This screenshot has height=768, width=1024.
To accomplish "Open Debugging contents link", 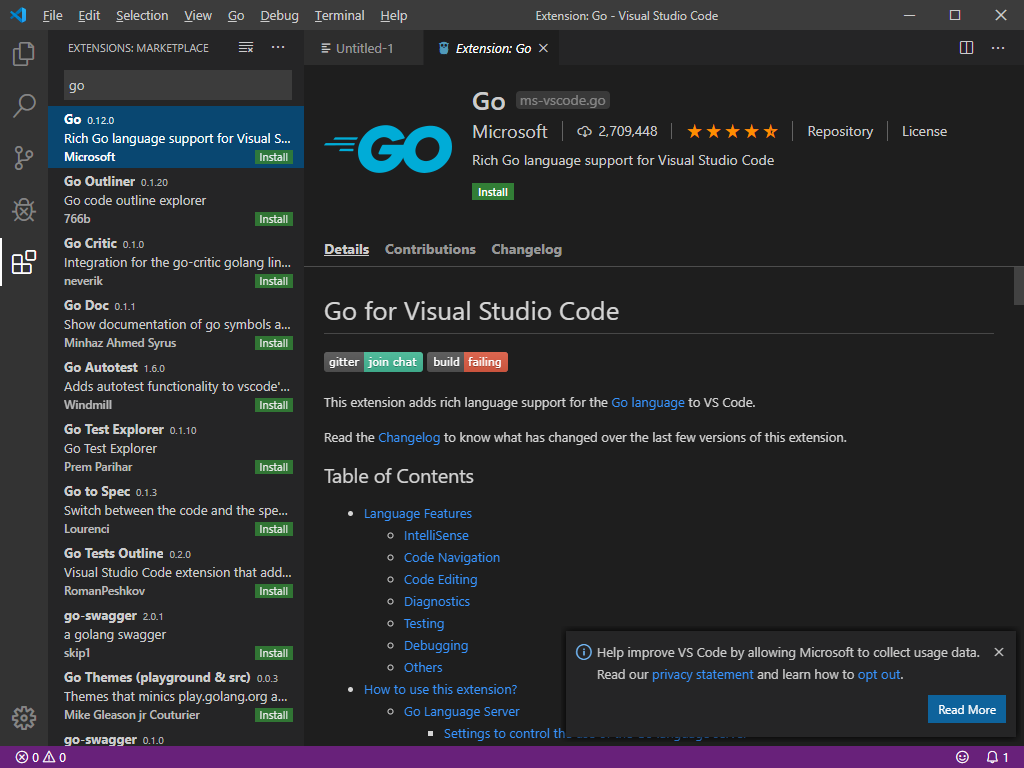I will [x=436, y=646].
